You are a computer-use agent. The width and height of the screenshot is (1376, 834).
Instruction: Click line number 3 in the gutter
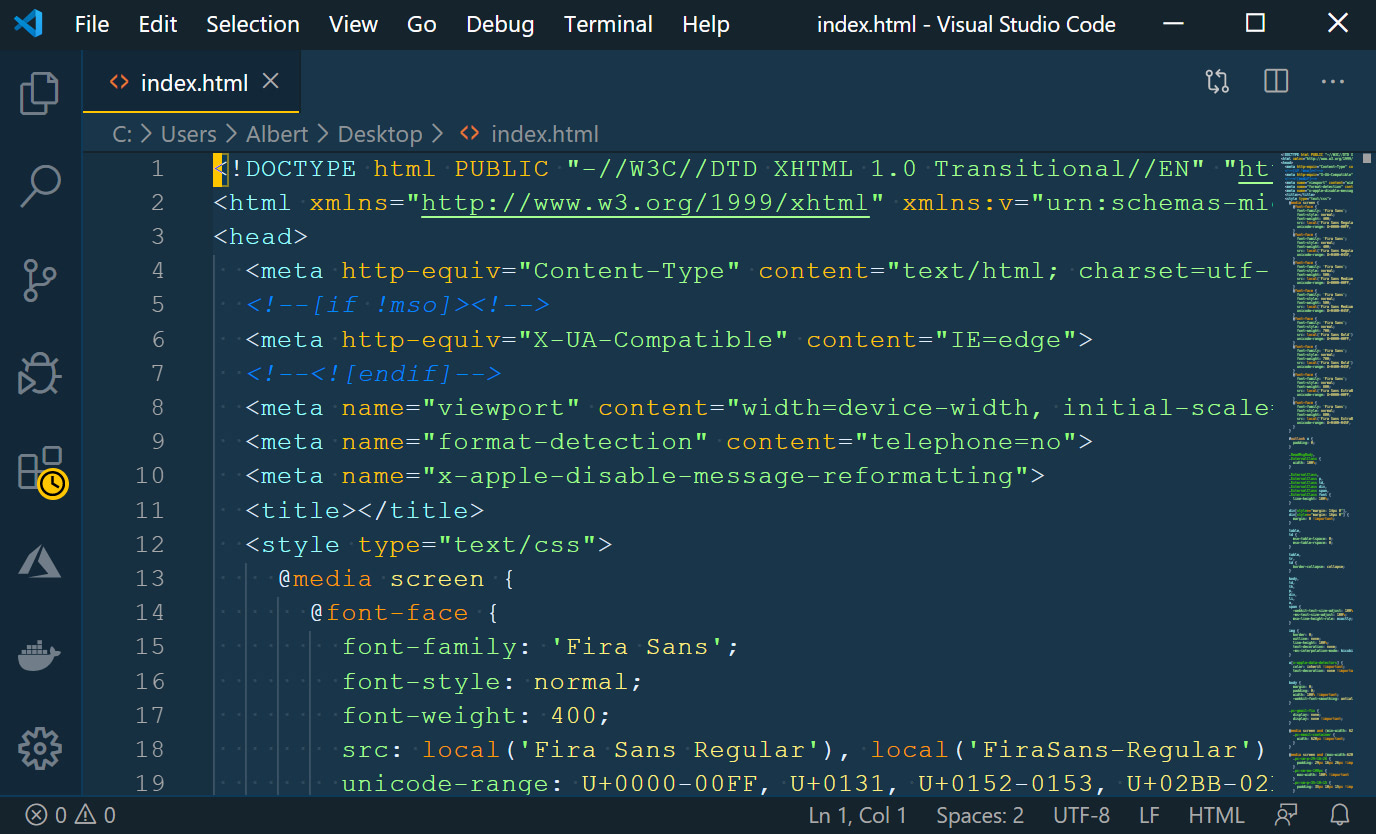point(157,237)
